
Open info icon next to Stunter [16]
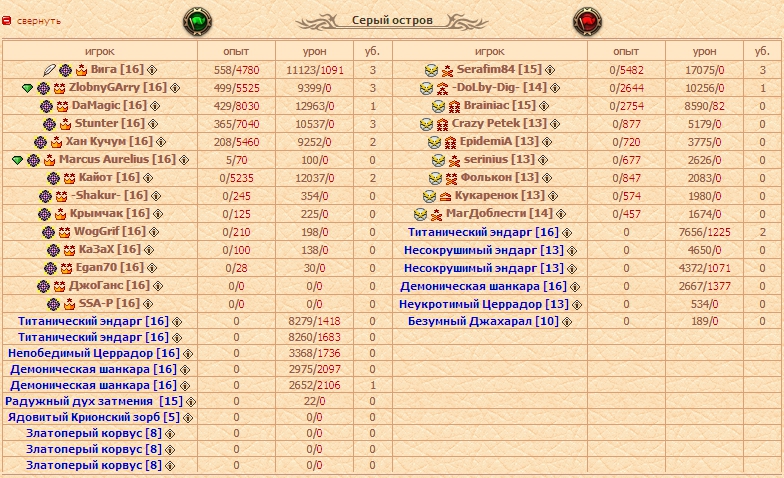point(153,124)
